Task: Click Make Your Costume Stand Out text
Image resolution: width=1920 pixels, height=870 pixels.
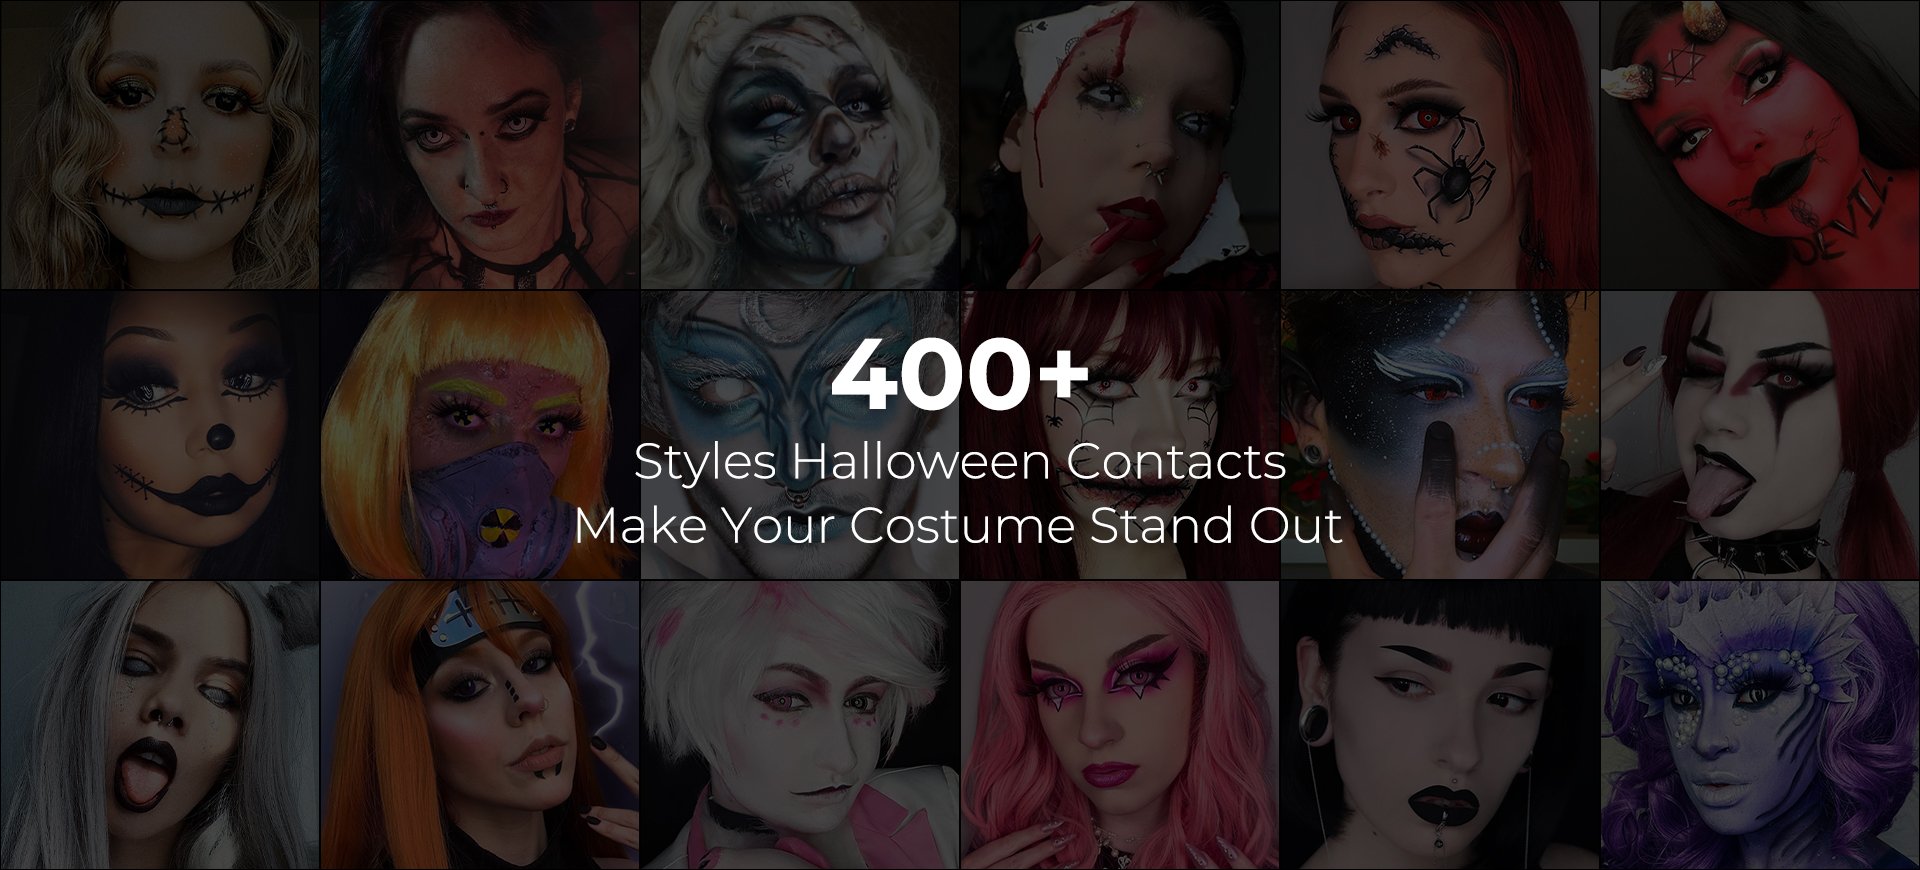Action: pyautogui.click(x=958, y=526)
